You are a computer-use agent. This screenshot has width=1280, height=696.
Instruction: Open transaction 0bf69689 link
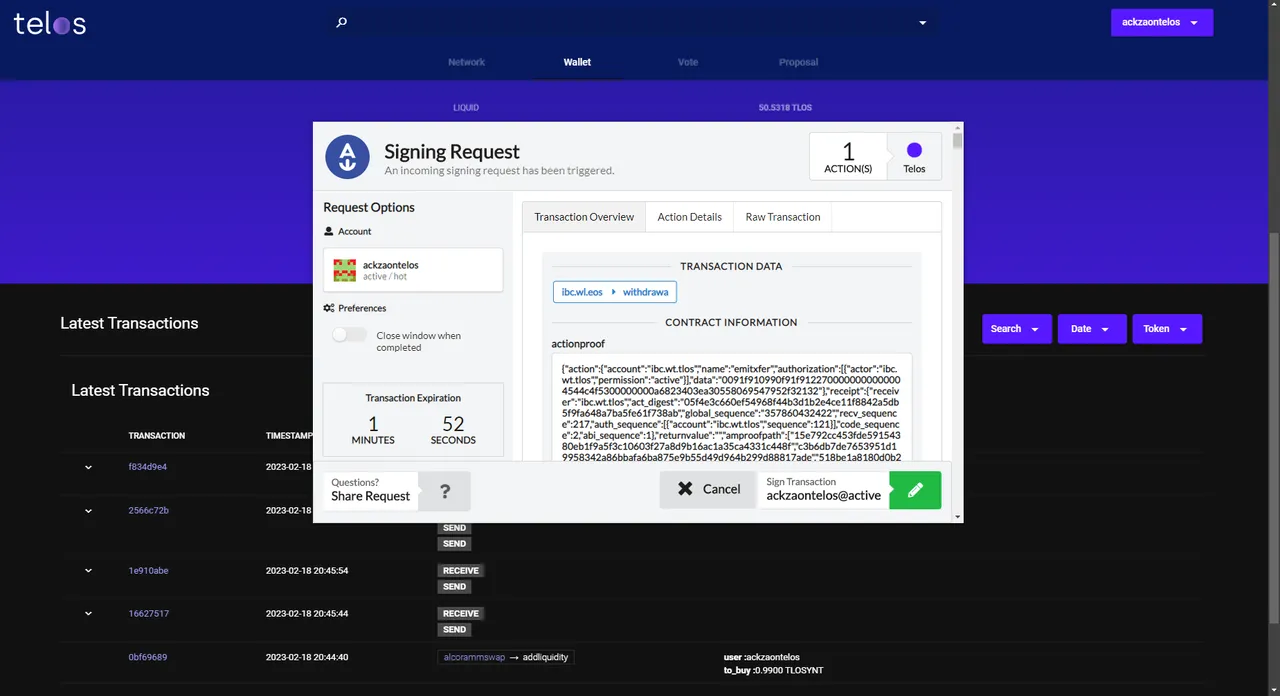pyautogui.click(x=148, y=657)
